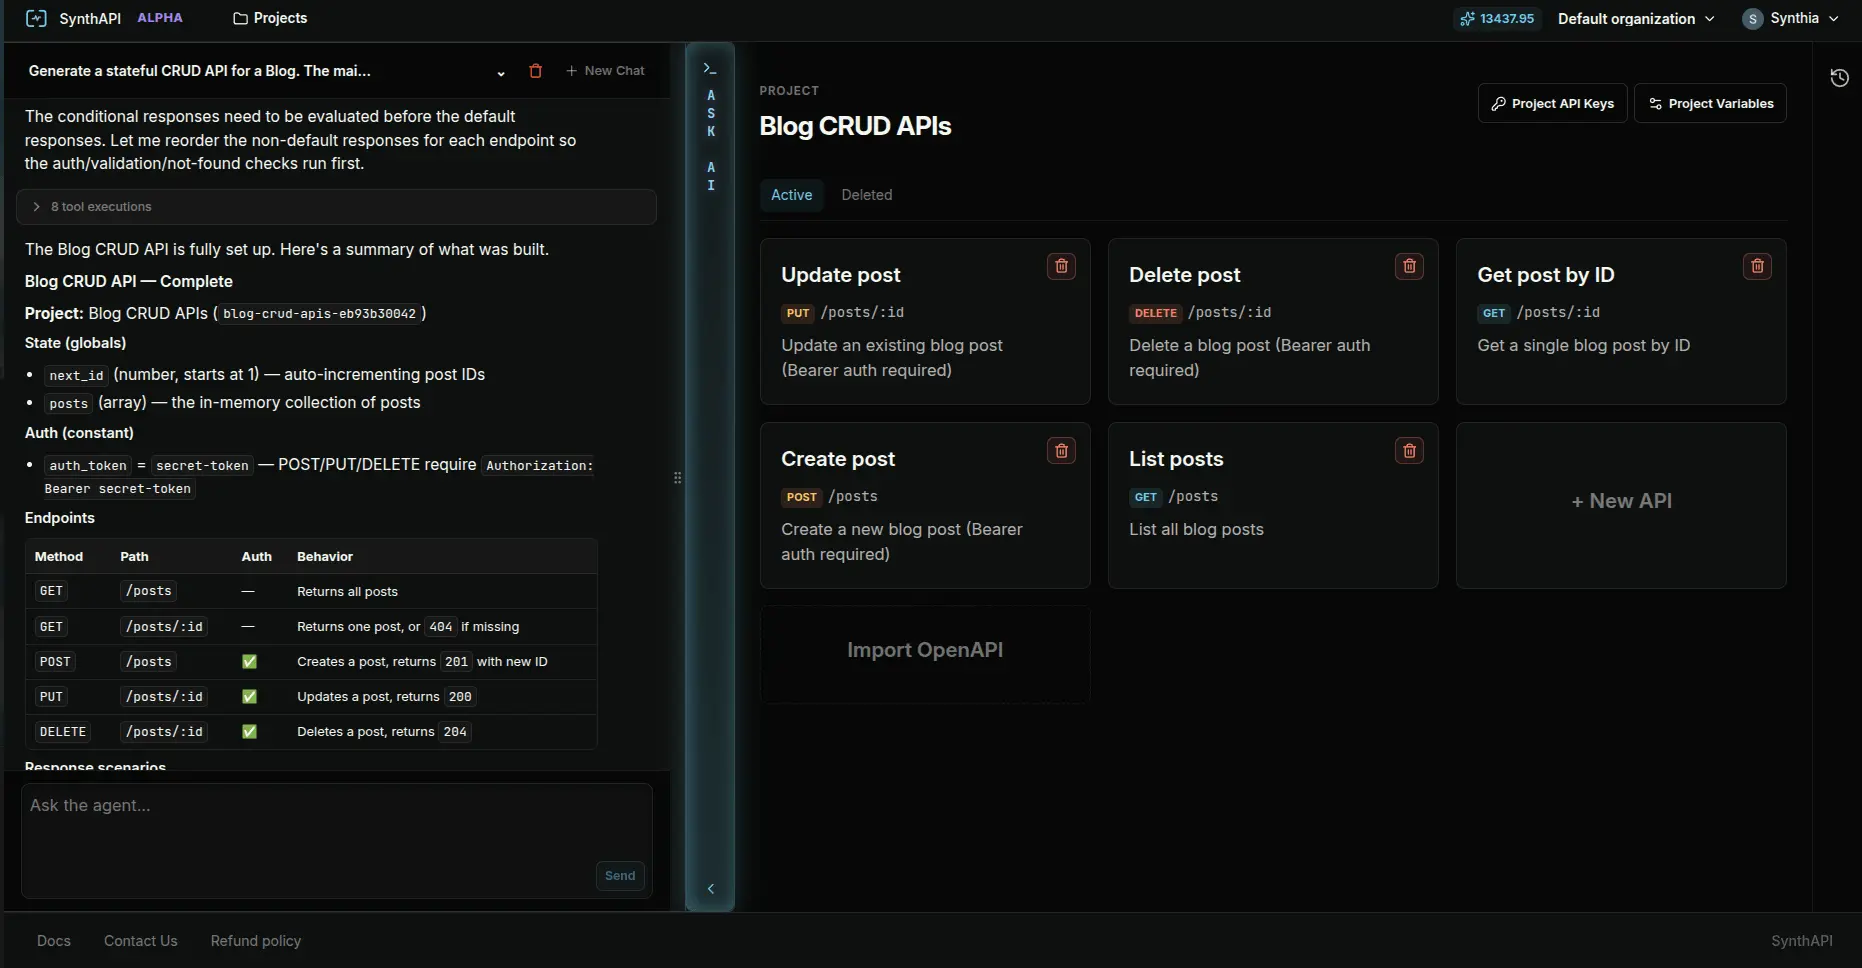Click the Send button

point(620,876)
